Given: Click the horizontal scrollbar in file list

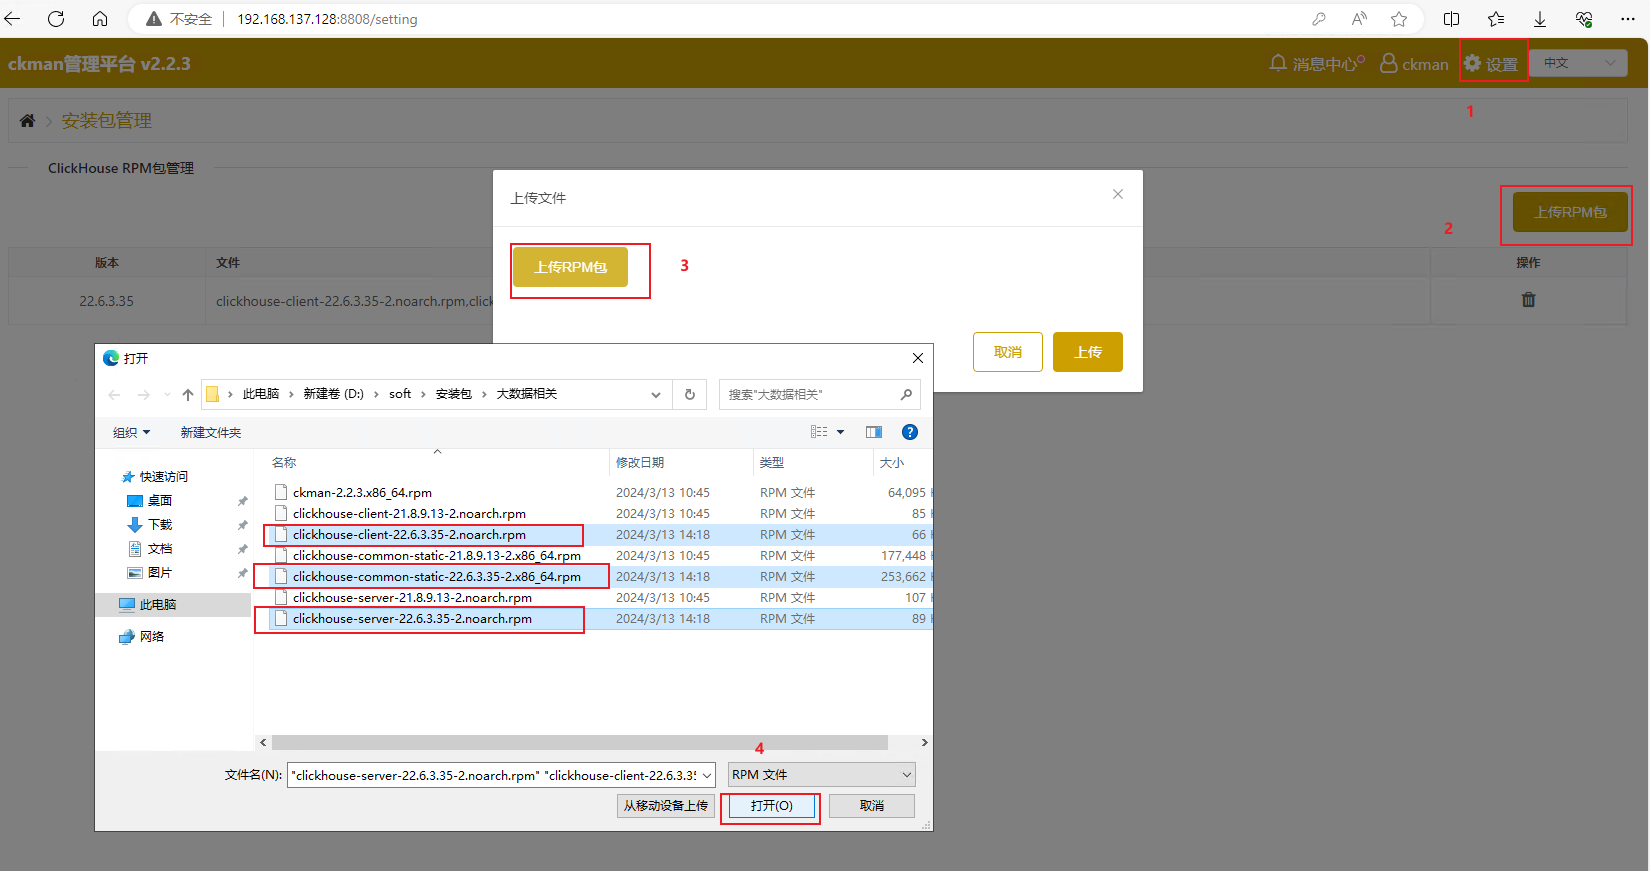Looking at the screenshot, I should tap(580, 742).
